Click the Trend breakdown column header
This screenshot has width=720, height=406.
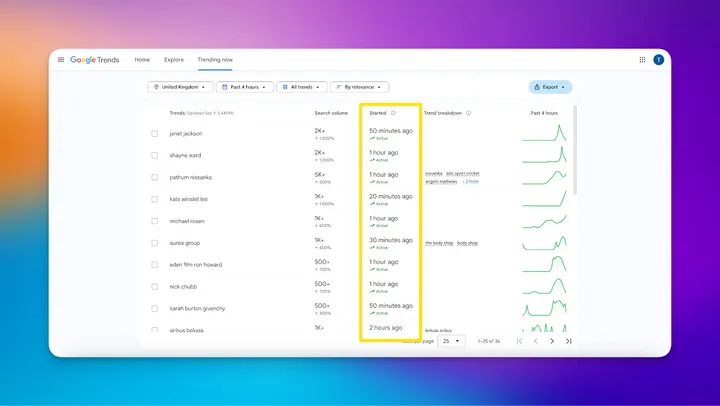click(443, 113)
